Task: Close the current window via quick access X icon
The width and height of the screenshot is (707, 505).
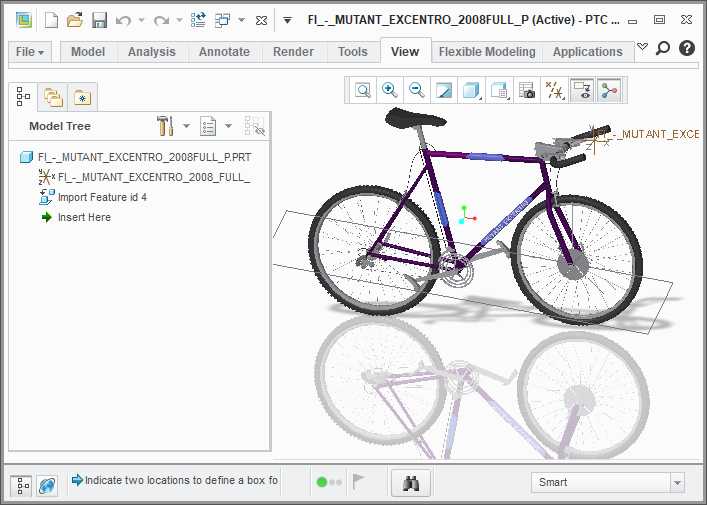Action: 262,20
